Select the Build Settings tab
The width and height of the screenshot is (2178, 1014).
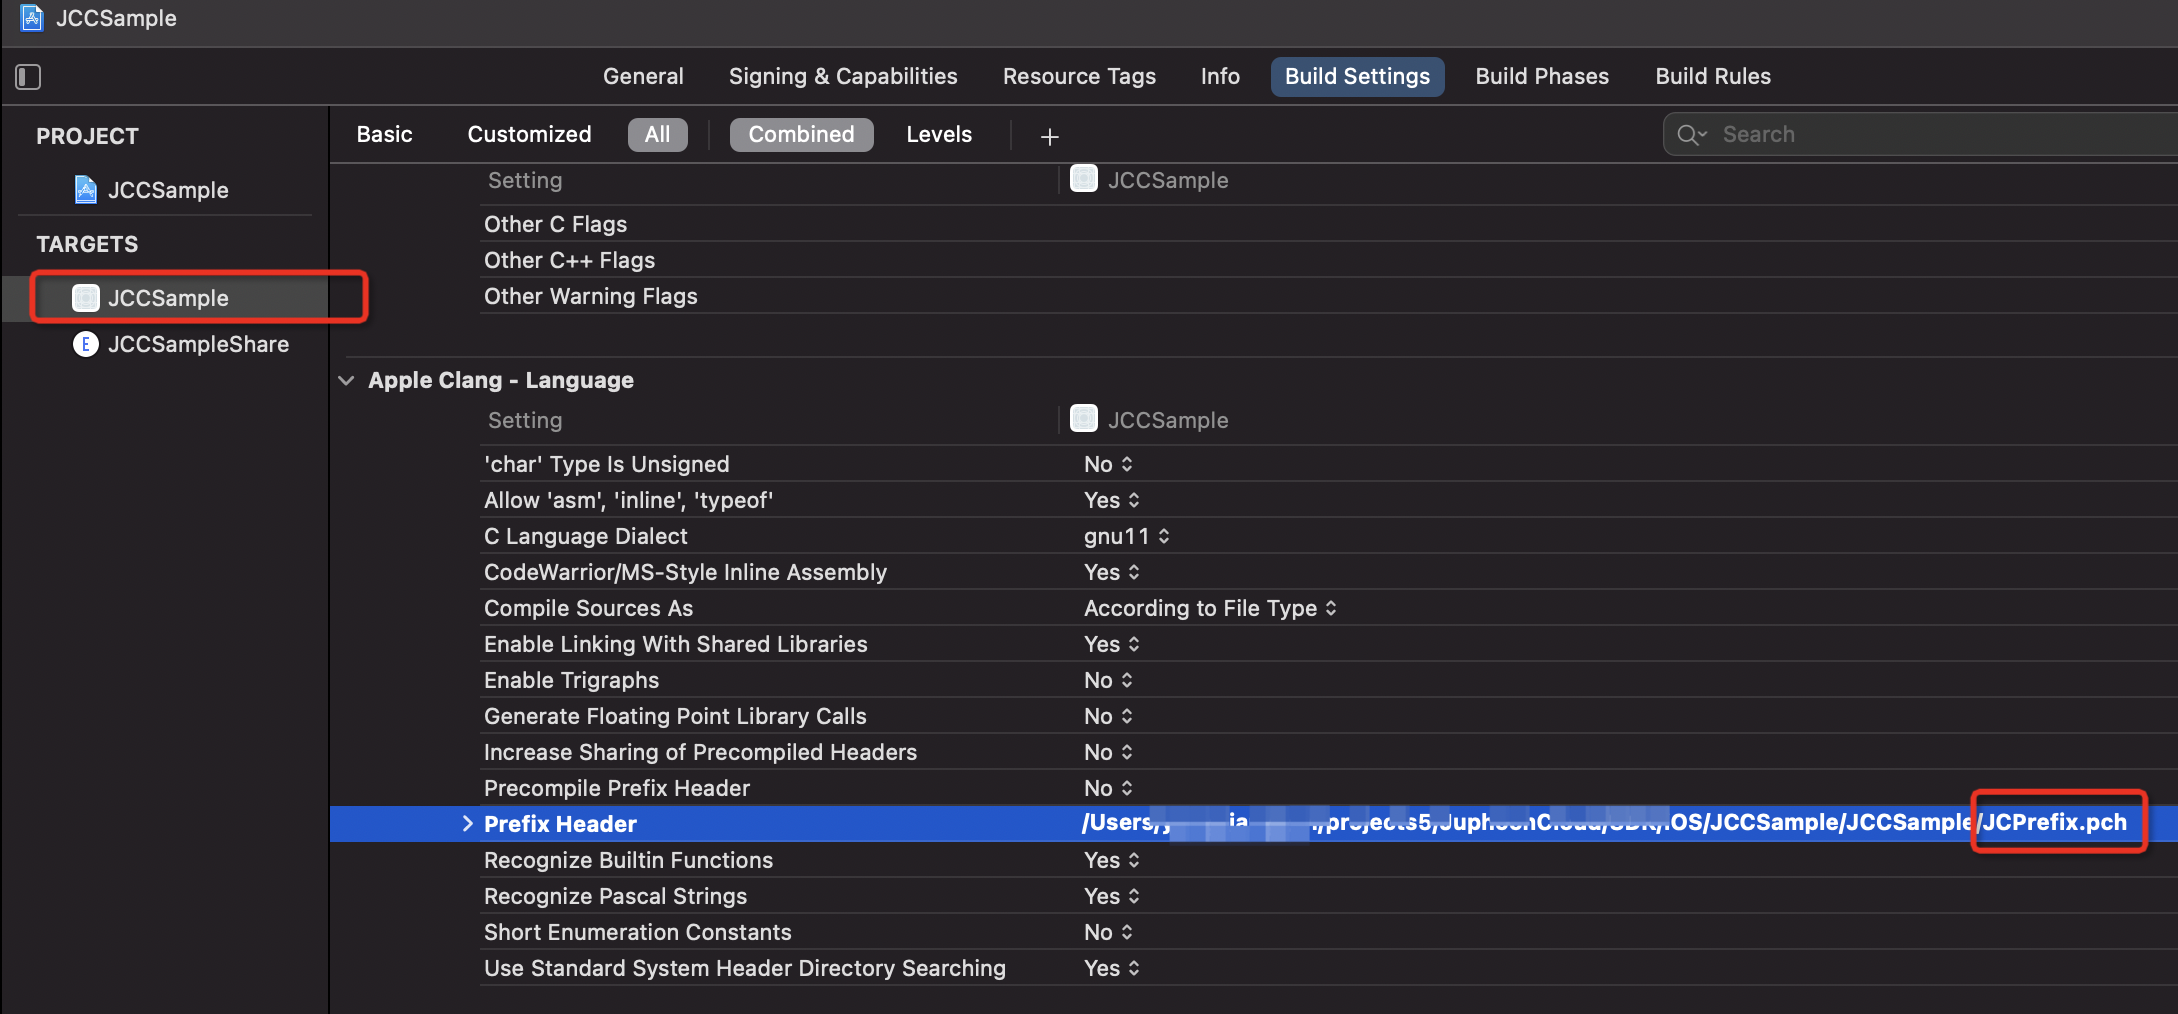1357,77
